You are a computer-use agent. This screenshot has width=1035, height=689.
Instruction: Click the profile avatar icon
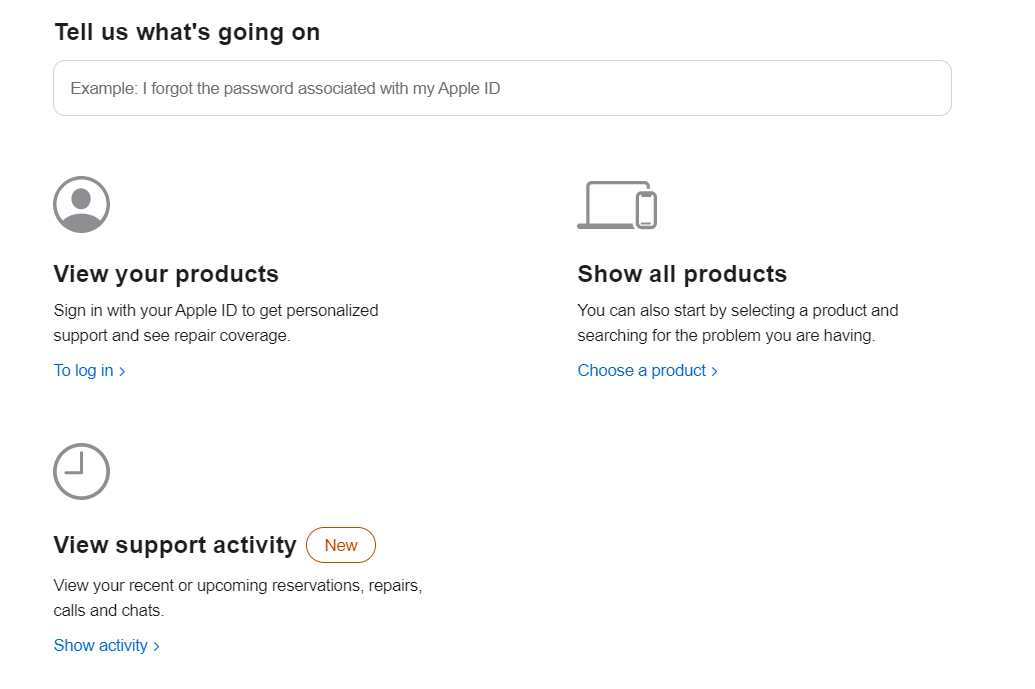tap(81, 205)
